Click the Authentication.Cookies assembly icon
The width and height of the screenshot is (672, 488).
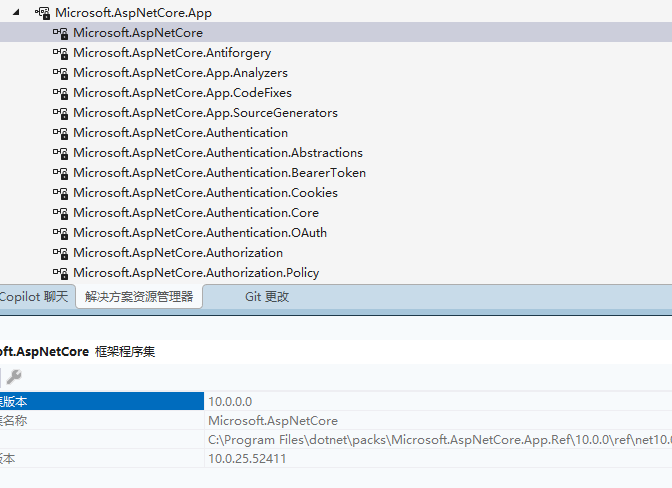tap(60, 193)
